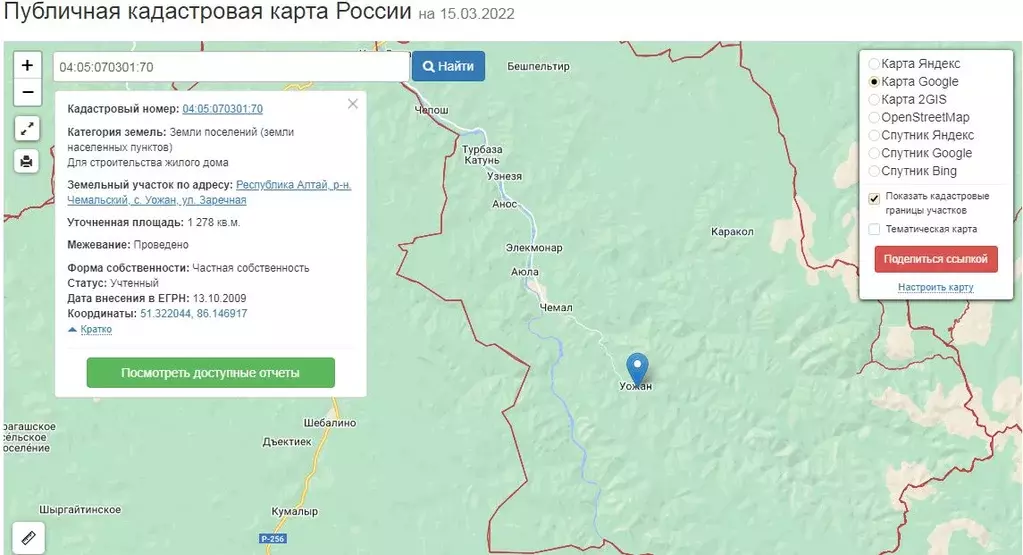
Task: Collapse details via the Кратко link
Action: click(96, 329)
